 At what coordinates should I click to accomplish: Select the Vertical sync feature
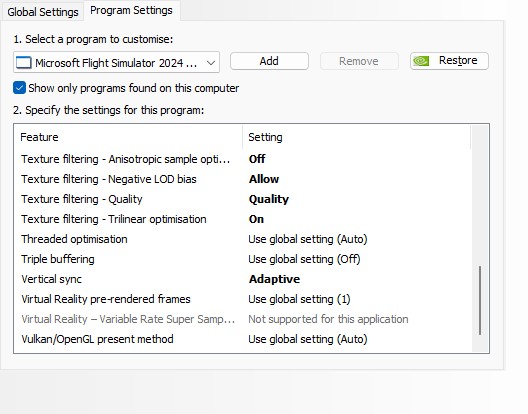pyautogui.click(x=52, y=279)
